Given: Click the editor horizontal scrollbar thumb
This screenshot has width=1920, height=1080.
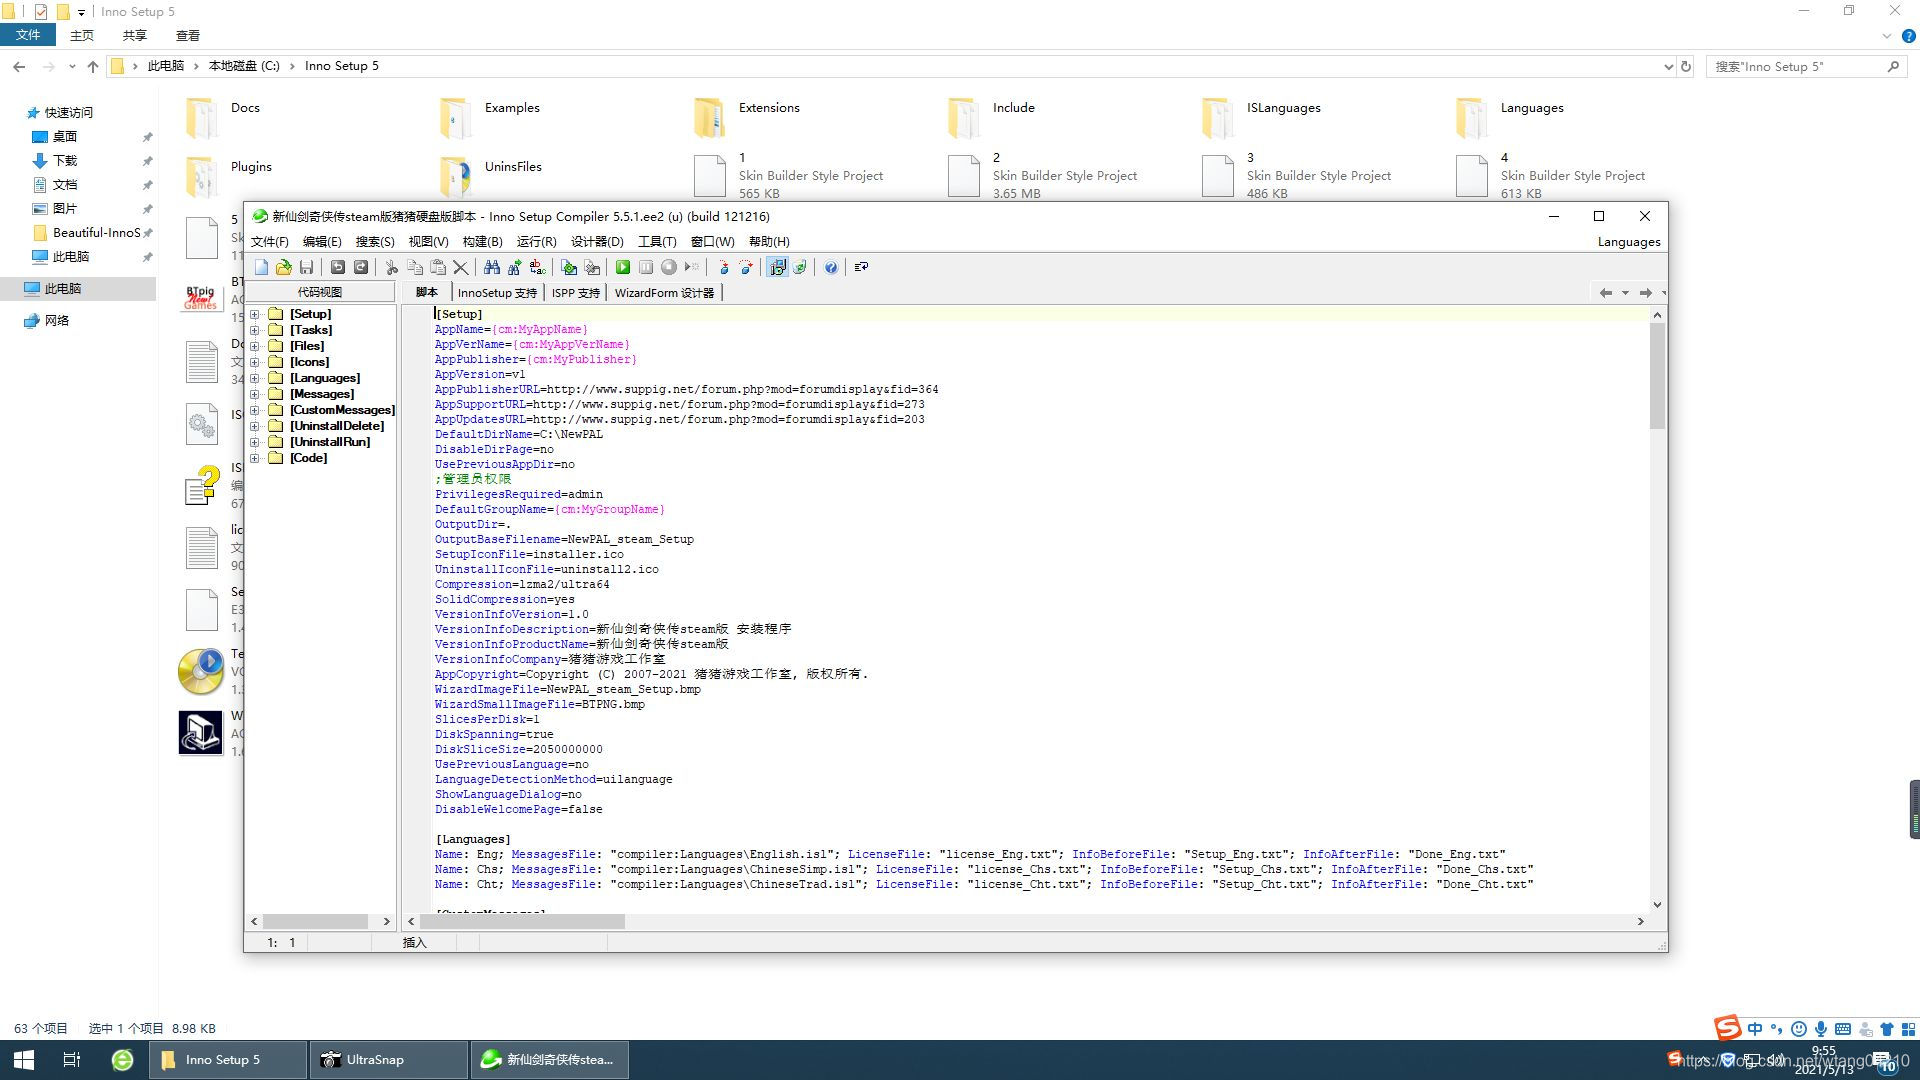Looking at the screenshot, I should click(522, 921).
